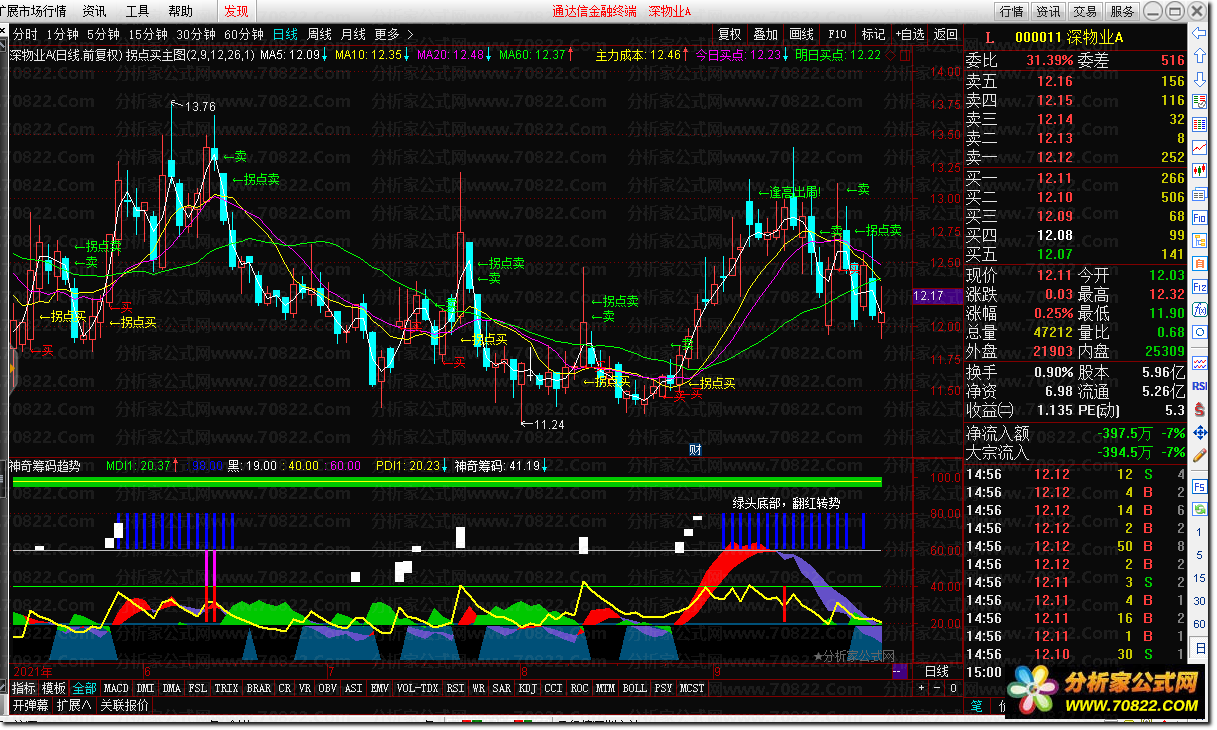Open the formula f(x) sidebar icon
This screenshot has width=1217, height=730.
[1199, 309]
